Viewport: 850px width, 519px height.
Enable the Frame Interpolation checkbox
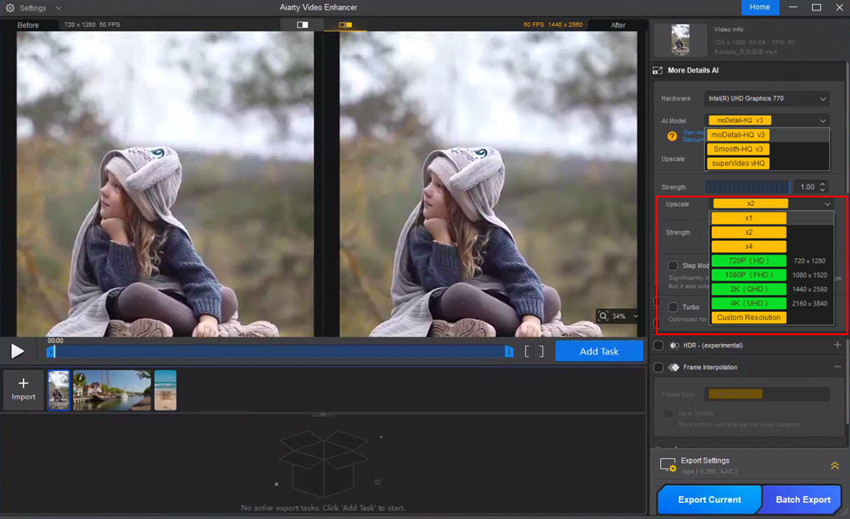tap(658, 368)
